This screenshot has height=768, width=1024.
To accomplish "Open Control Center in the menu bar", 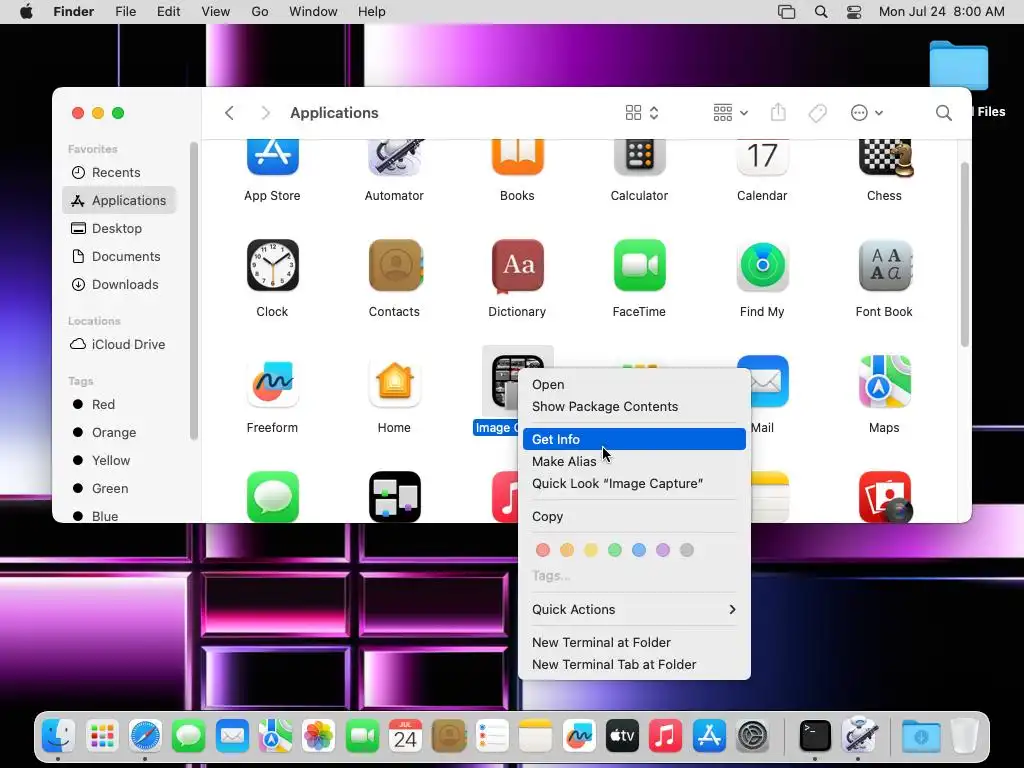I will coord(854,12).
